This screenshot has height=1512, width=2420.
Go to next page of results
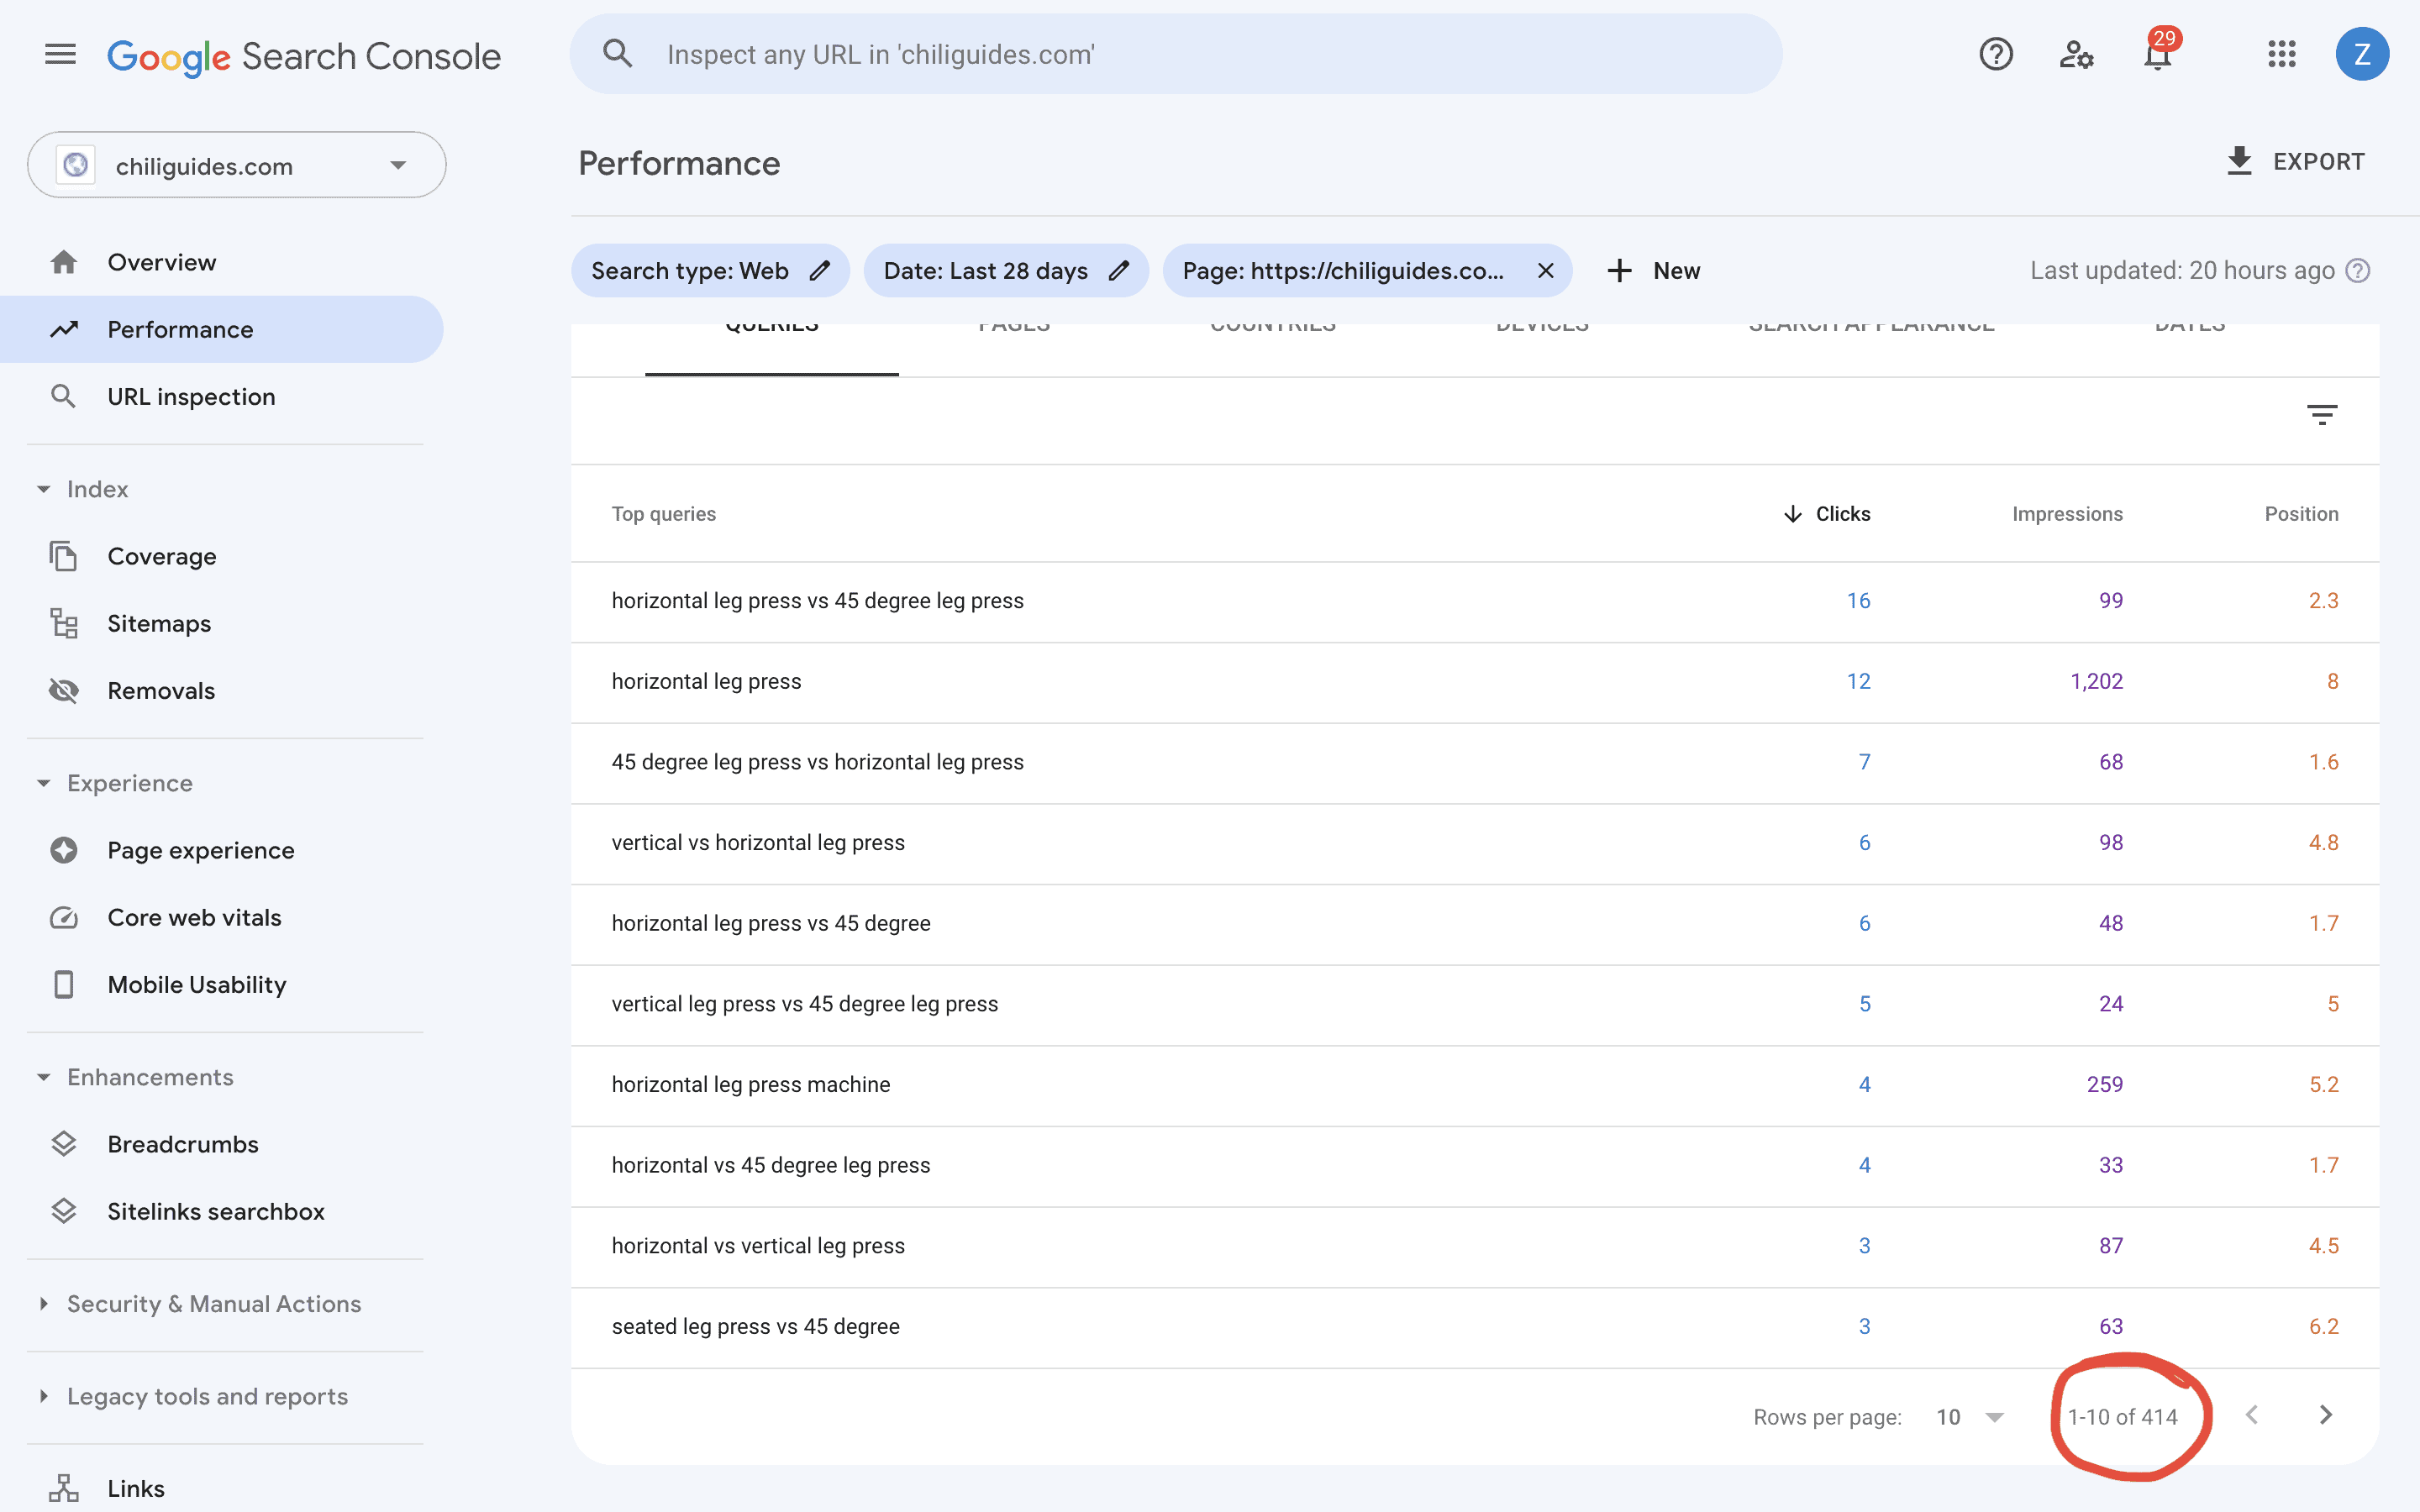[x=2326, y=1415]
